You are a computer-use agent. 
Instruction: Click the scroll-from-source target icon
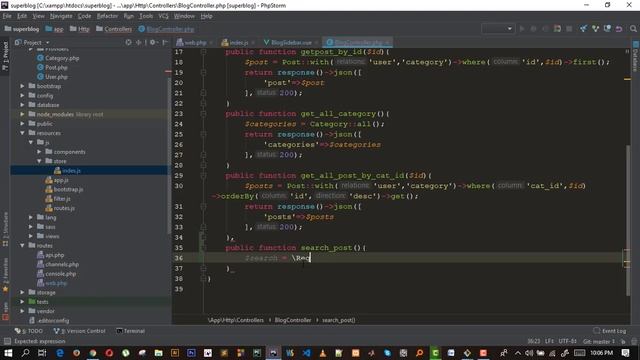click(128, 42)
